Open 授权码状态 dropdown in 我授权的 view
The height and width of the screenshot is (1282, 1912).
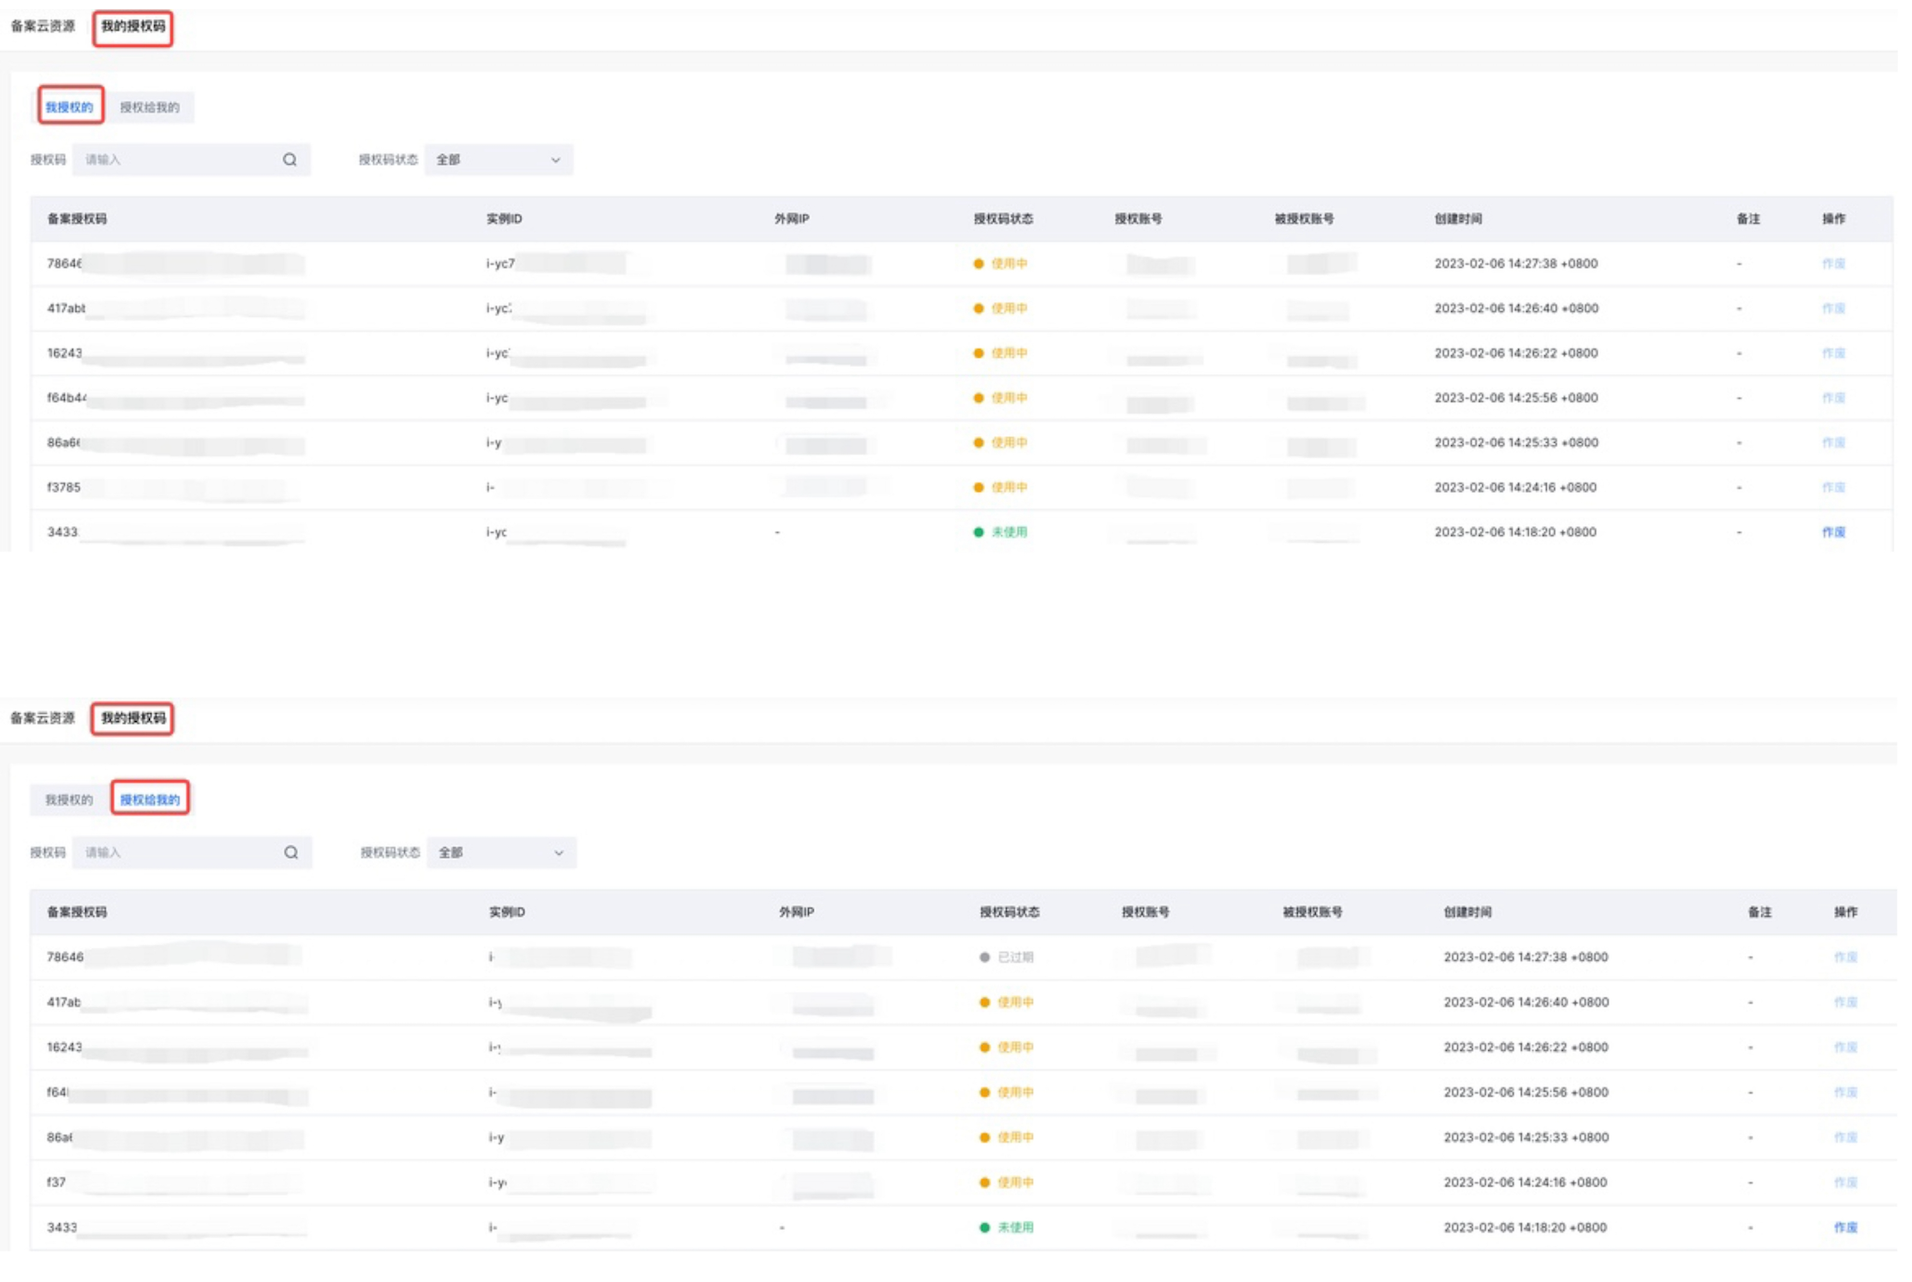point(498,159)
